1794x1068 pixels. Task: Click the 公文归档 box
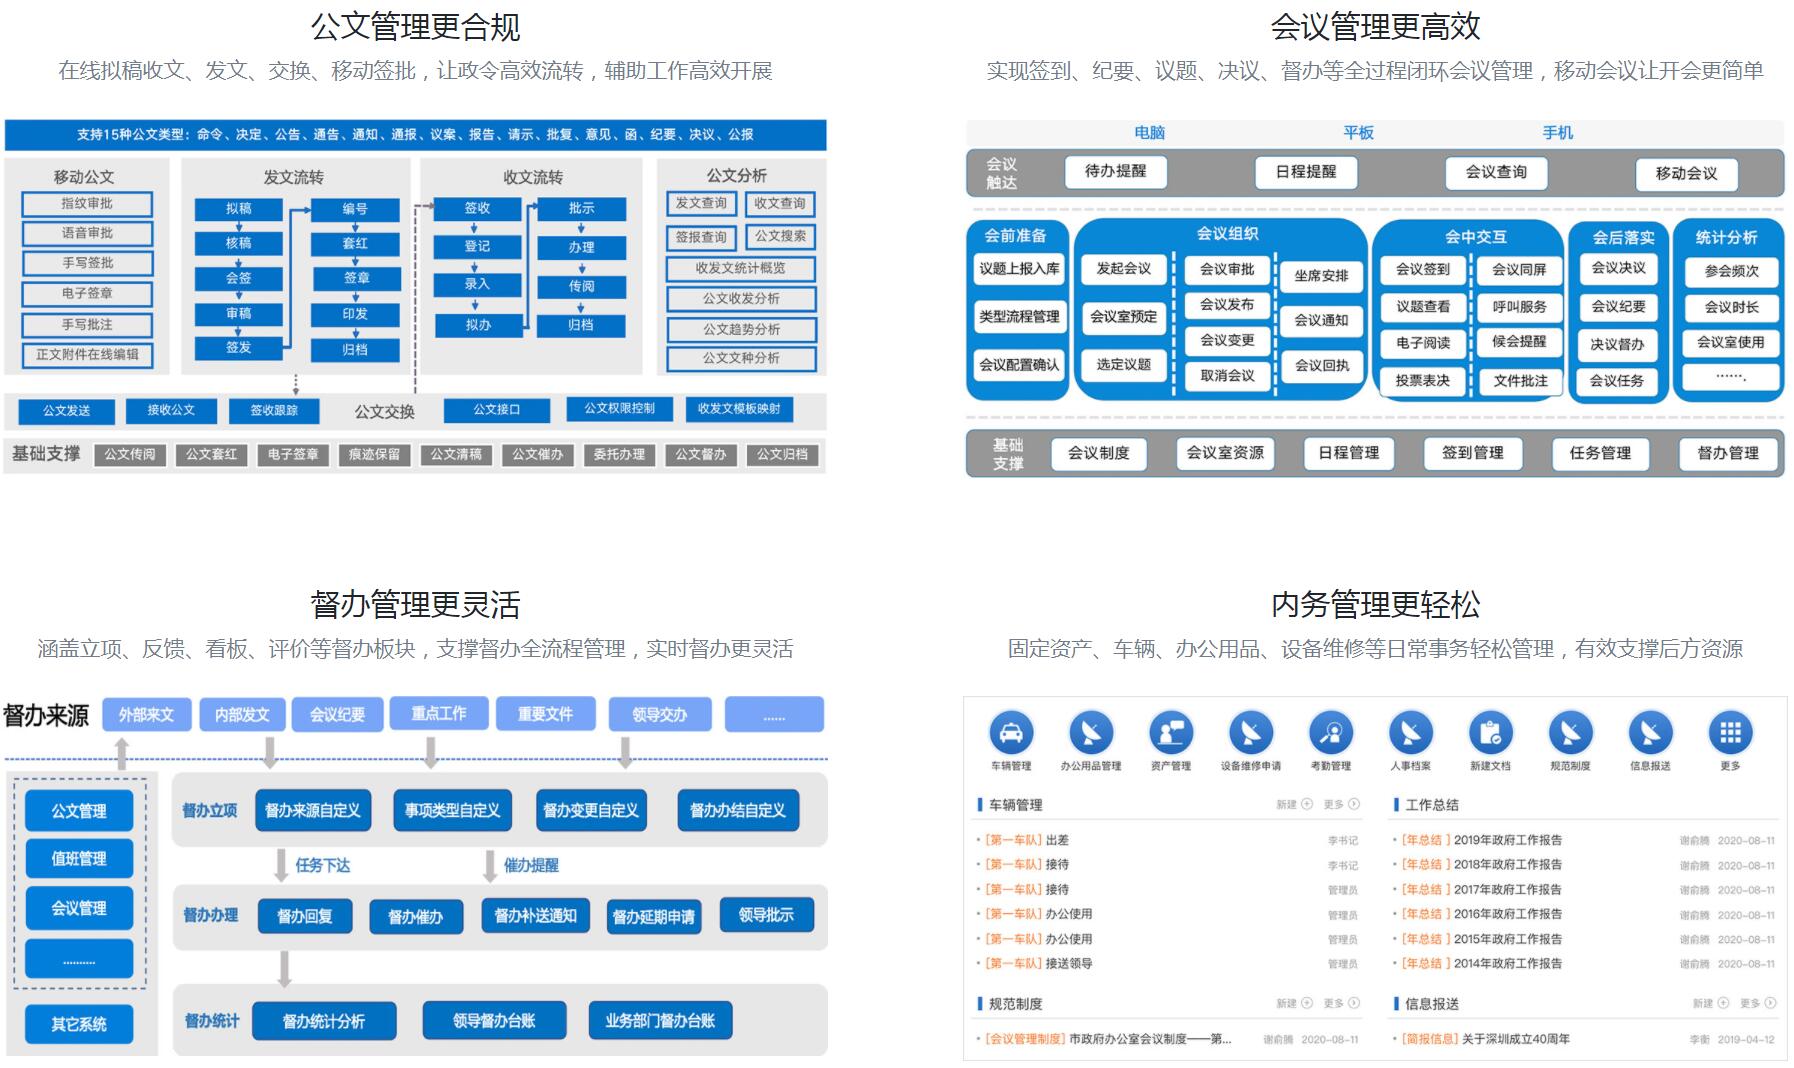click(782, 454)
